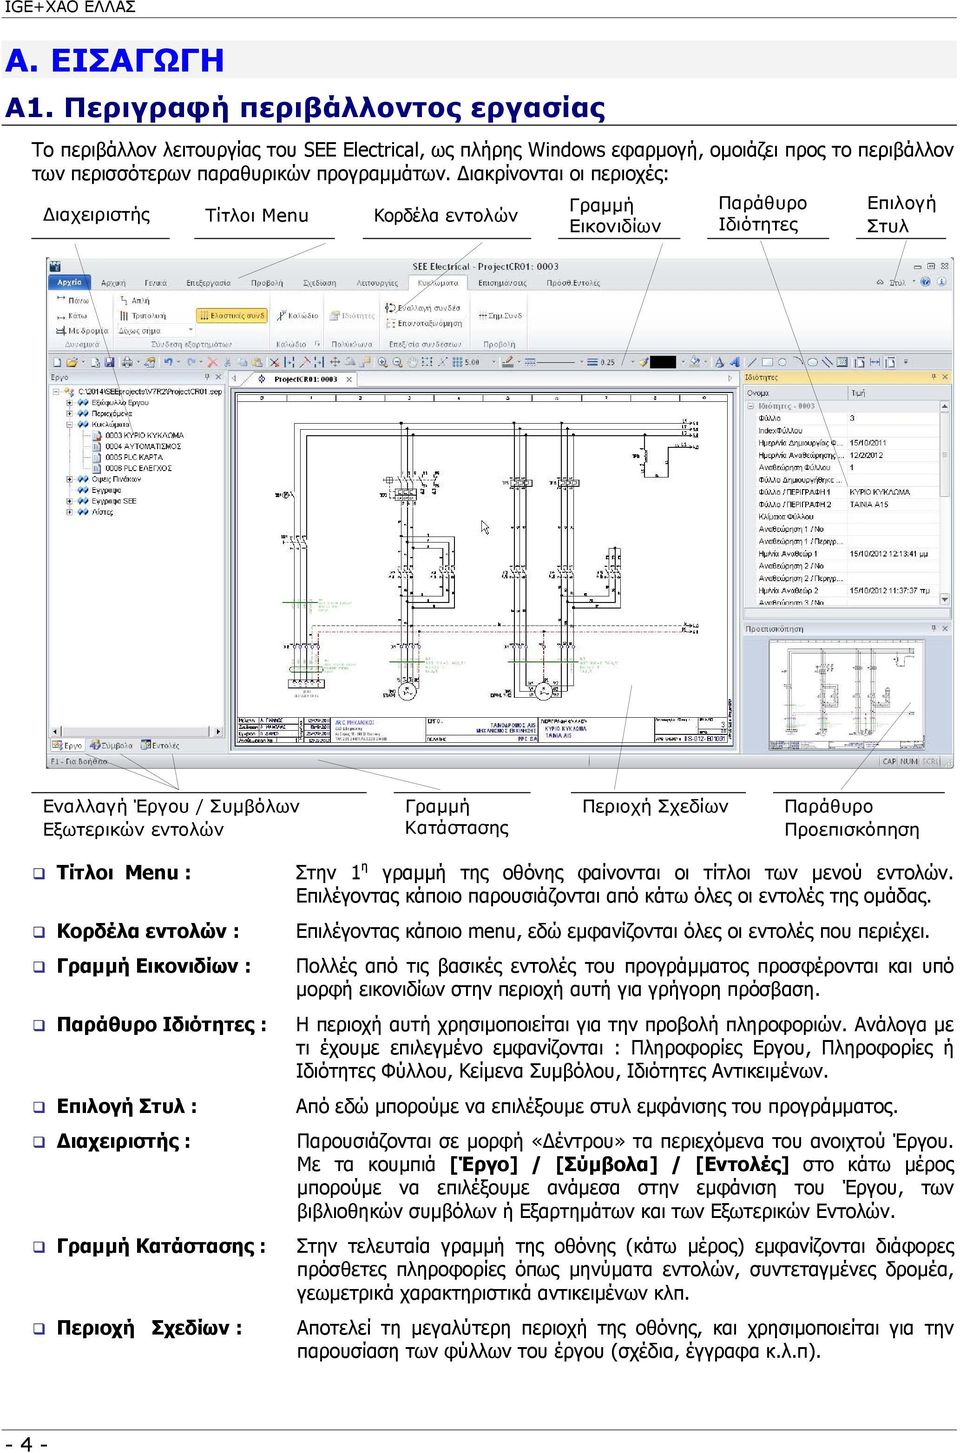Switch to the Αρχική ribbon tab

pos(113,283)
